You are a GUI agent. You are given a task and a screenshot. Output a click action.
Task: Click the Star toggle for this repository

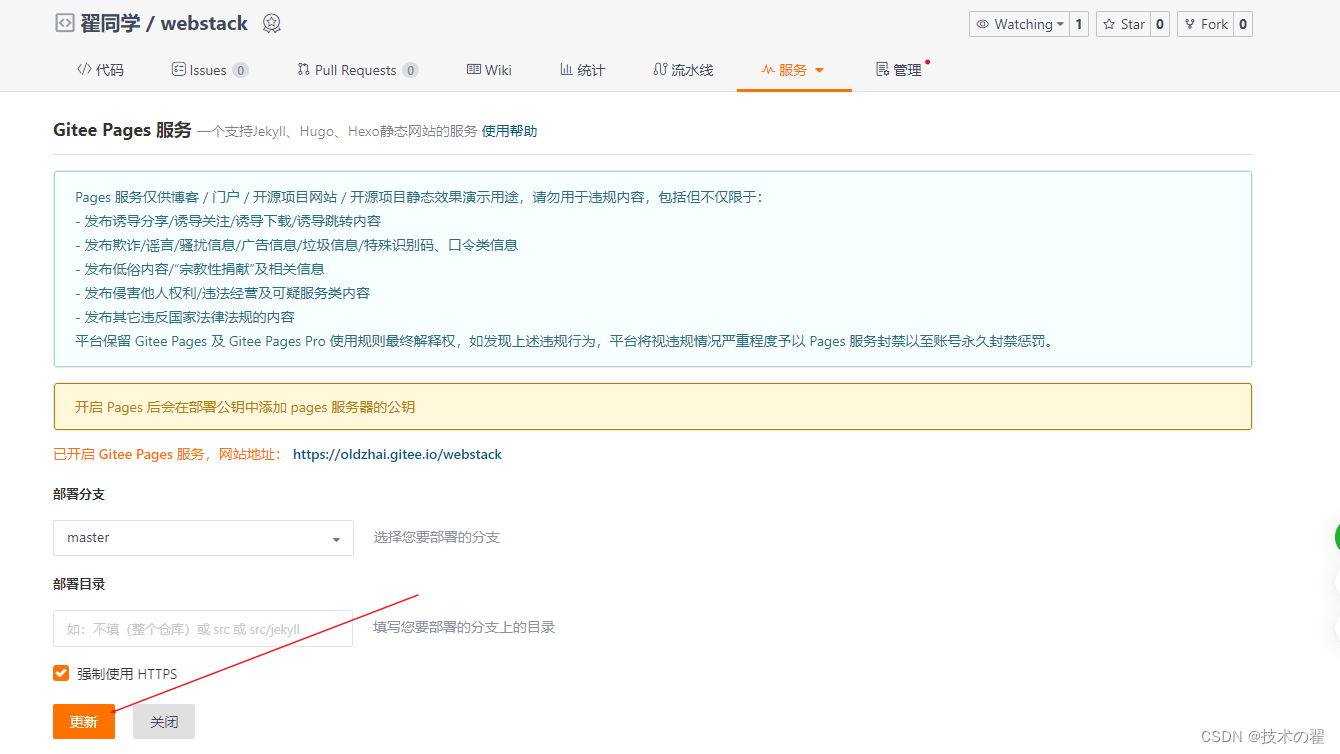pyautogui.click(x=1122, y=23)
